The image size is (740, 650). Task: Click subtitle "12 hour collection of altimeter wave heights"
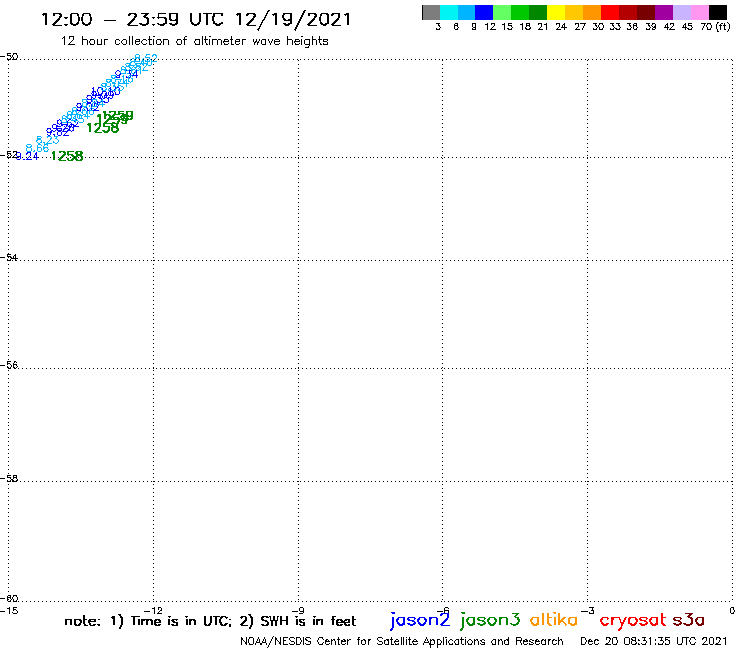point(194,42)
